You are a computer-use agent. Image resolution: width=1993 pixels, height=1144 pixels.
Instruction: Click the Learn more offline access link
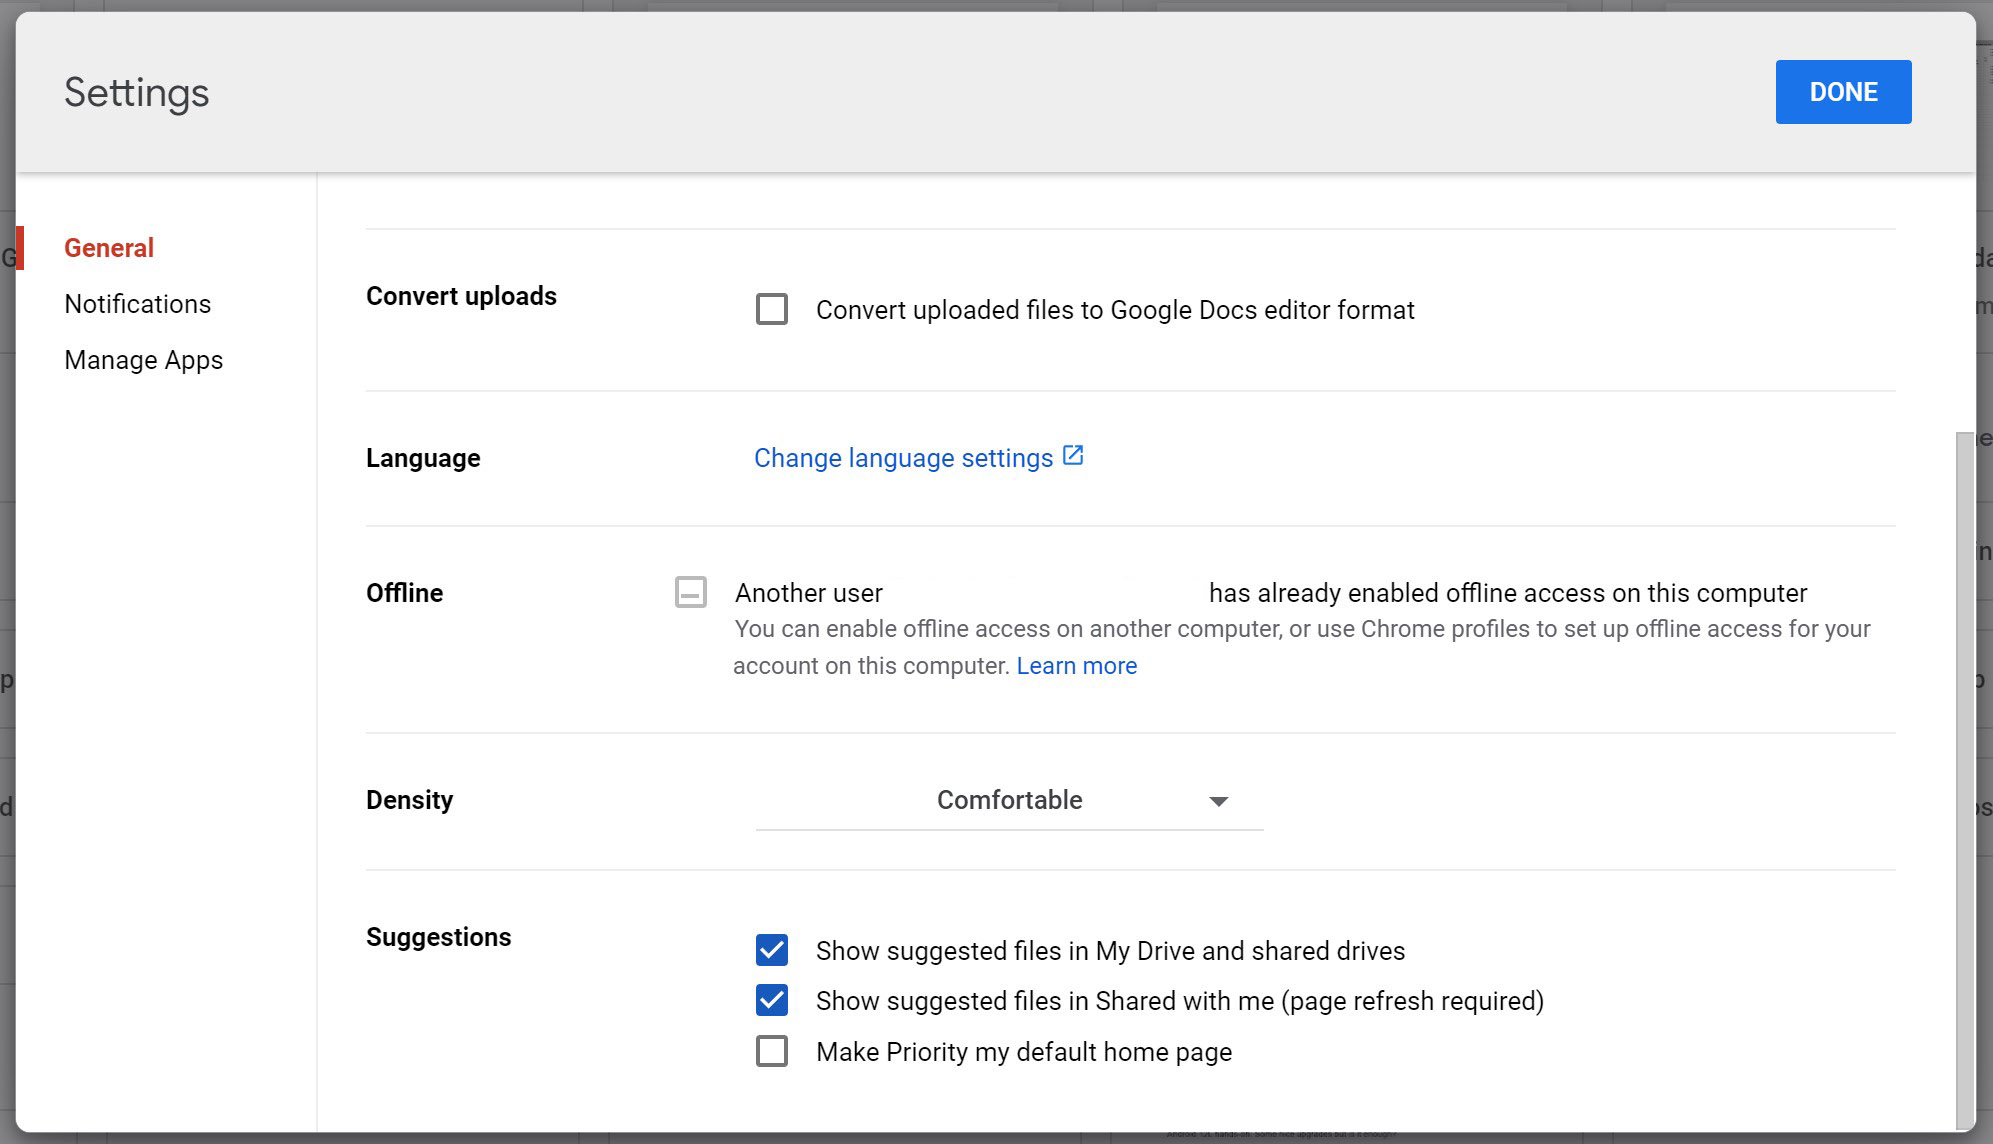click(x=1076, y=665)
